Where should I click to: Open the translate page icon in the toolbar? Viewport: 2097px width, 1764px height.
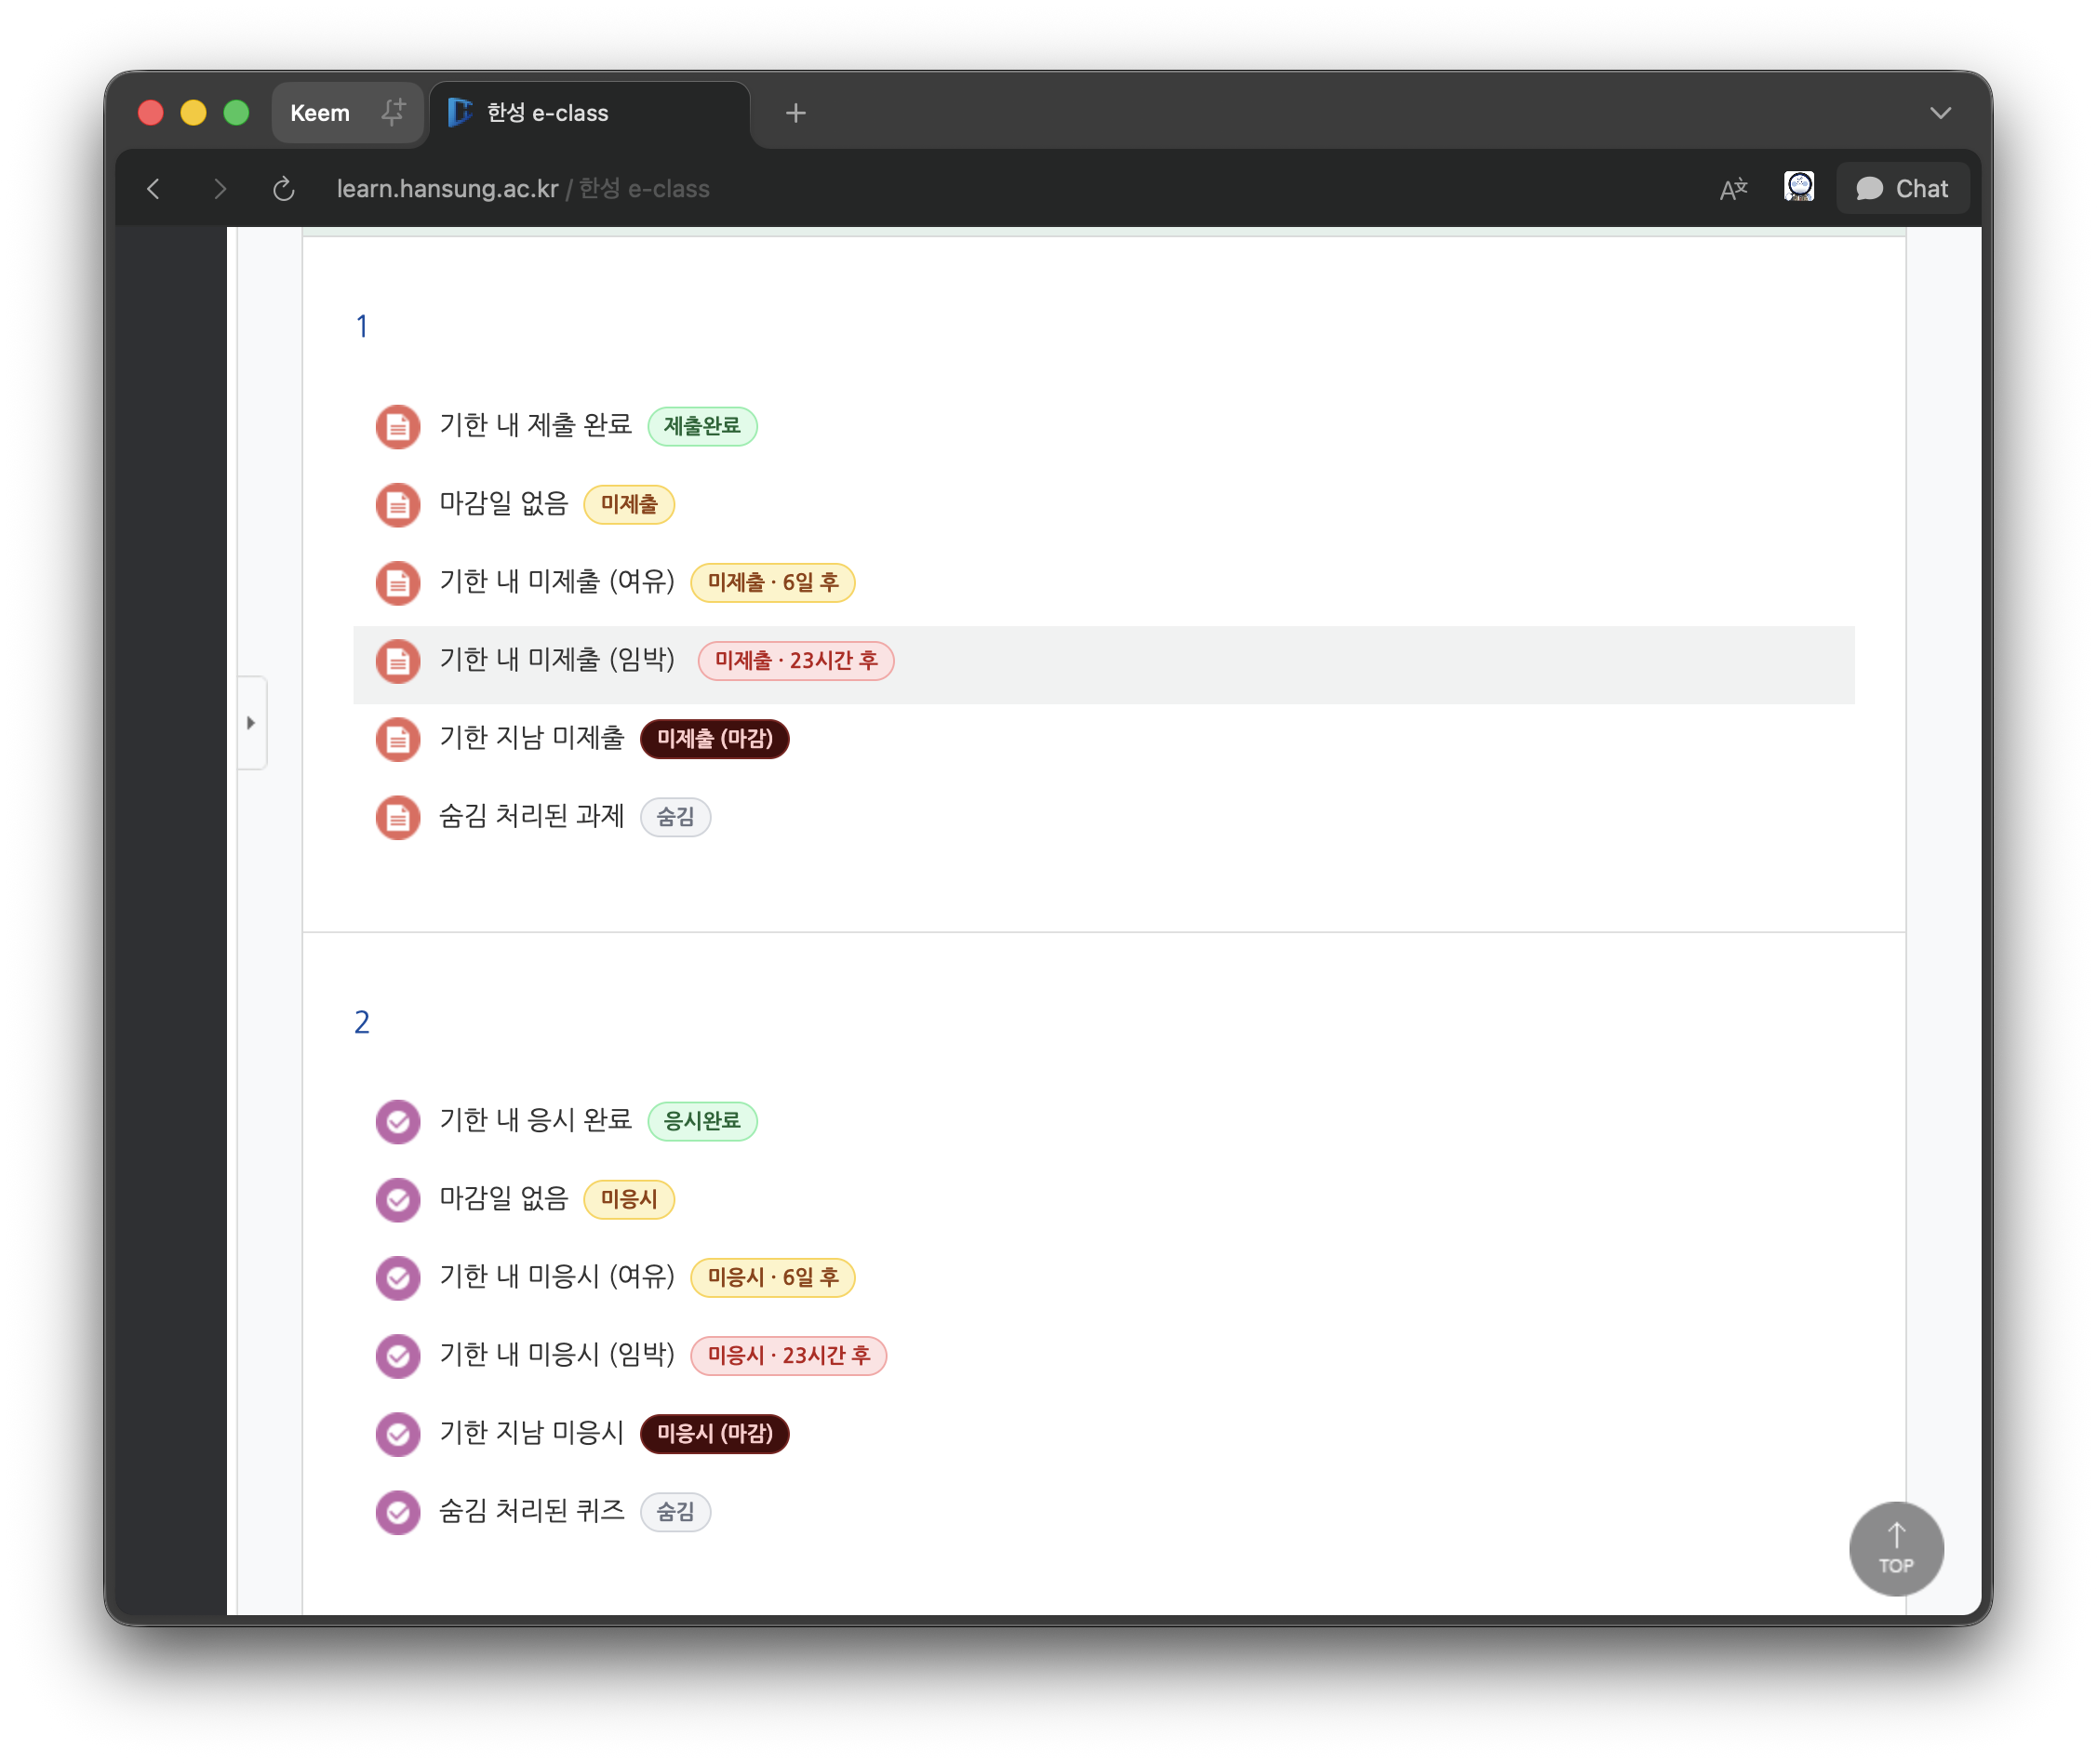1732,188
